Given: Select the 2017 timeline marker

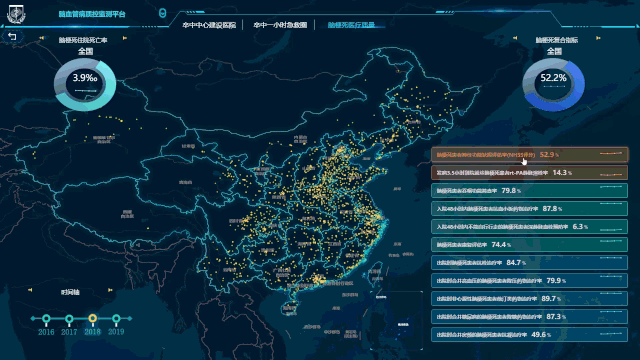Looking at the screenshot, I should tap(69, 319).
